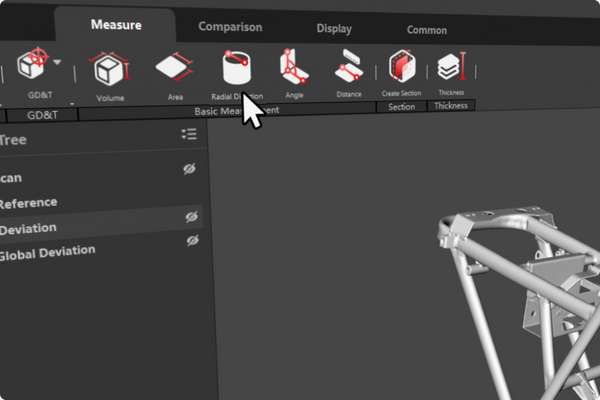Viewport: 600px width, 400px height.
Task: Show the Global Deviation item via eye icon
Action: point(193,240)
